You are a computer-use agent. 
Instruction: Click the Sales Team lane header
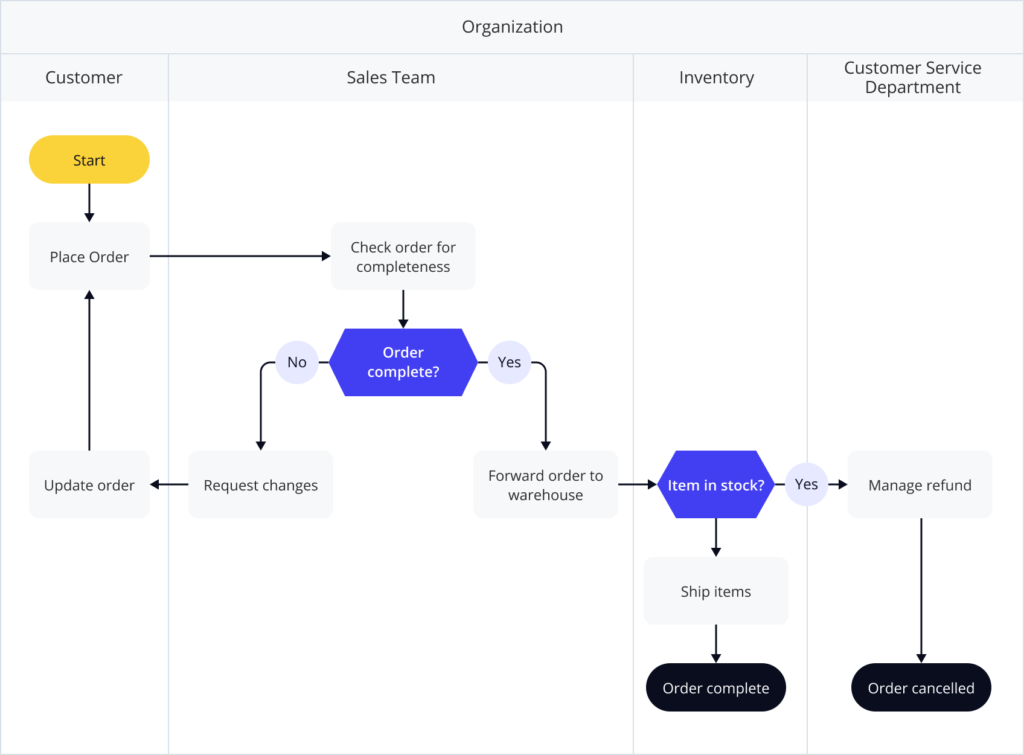pos(390,77)
